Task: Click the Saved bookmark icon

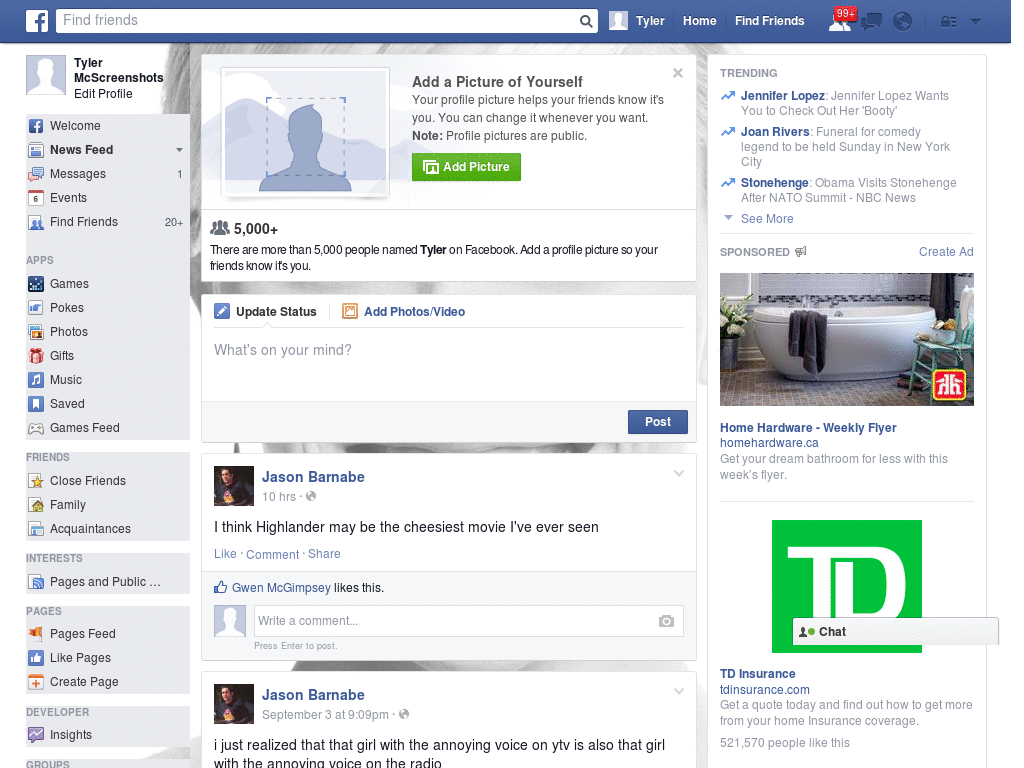Action: coord(36,404)
